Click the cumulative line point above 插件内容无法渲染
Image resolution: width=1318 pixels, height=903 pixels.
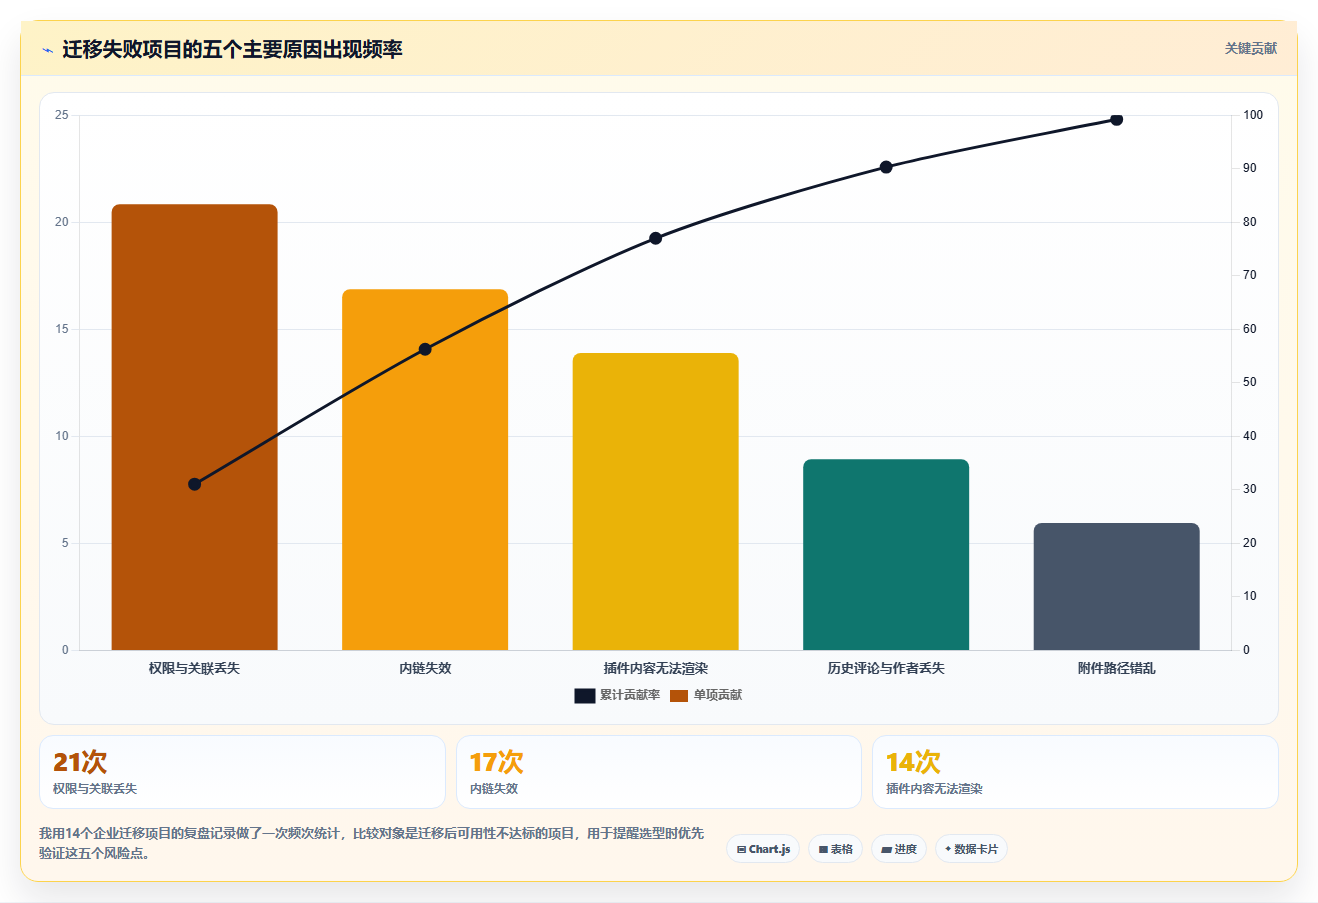(x=656, y=238)
